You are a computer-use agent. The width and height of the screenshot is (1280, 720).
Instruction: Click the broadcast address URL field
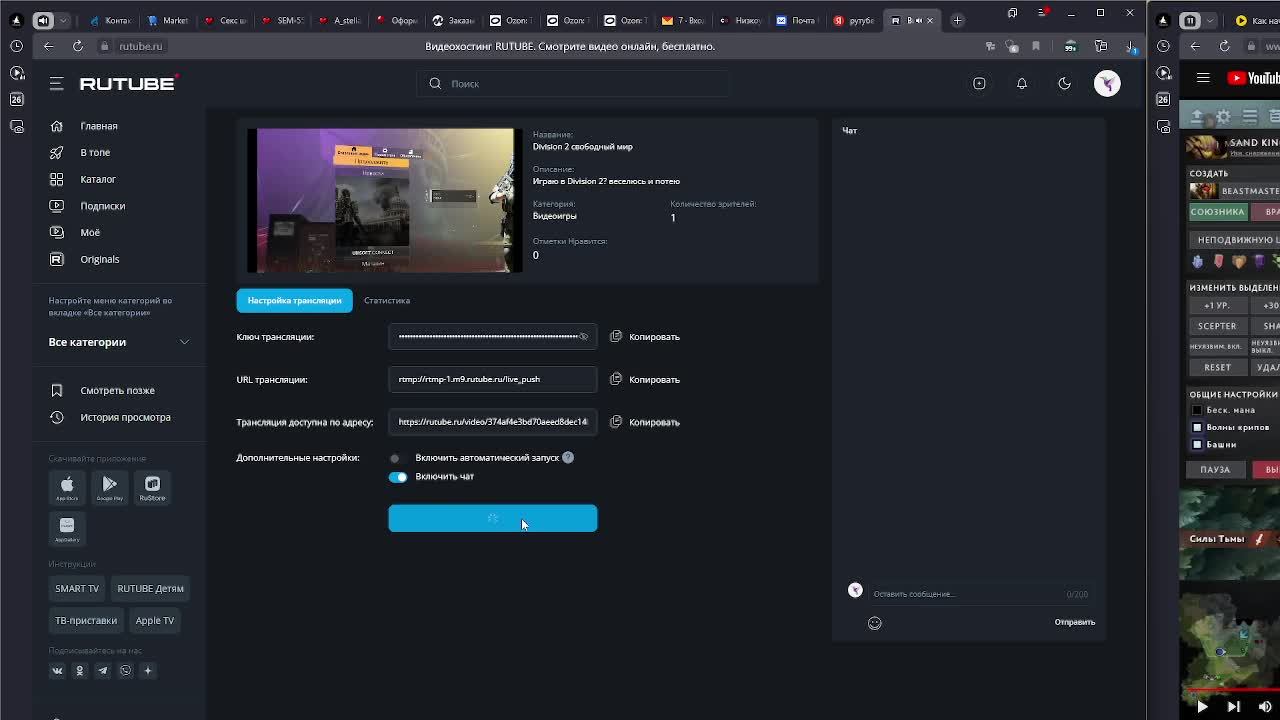pyautogui.click(x=493, y=422)
